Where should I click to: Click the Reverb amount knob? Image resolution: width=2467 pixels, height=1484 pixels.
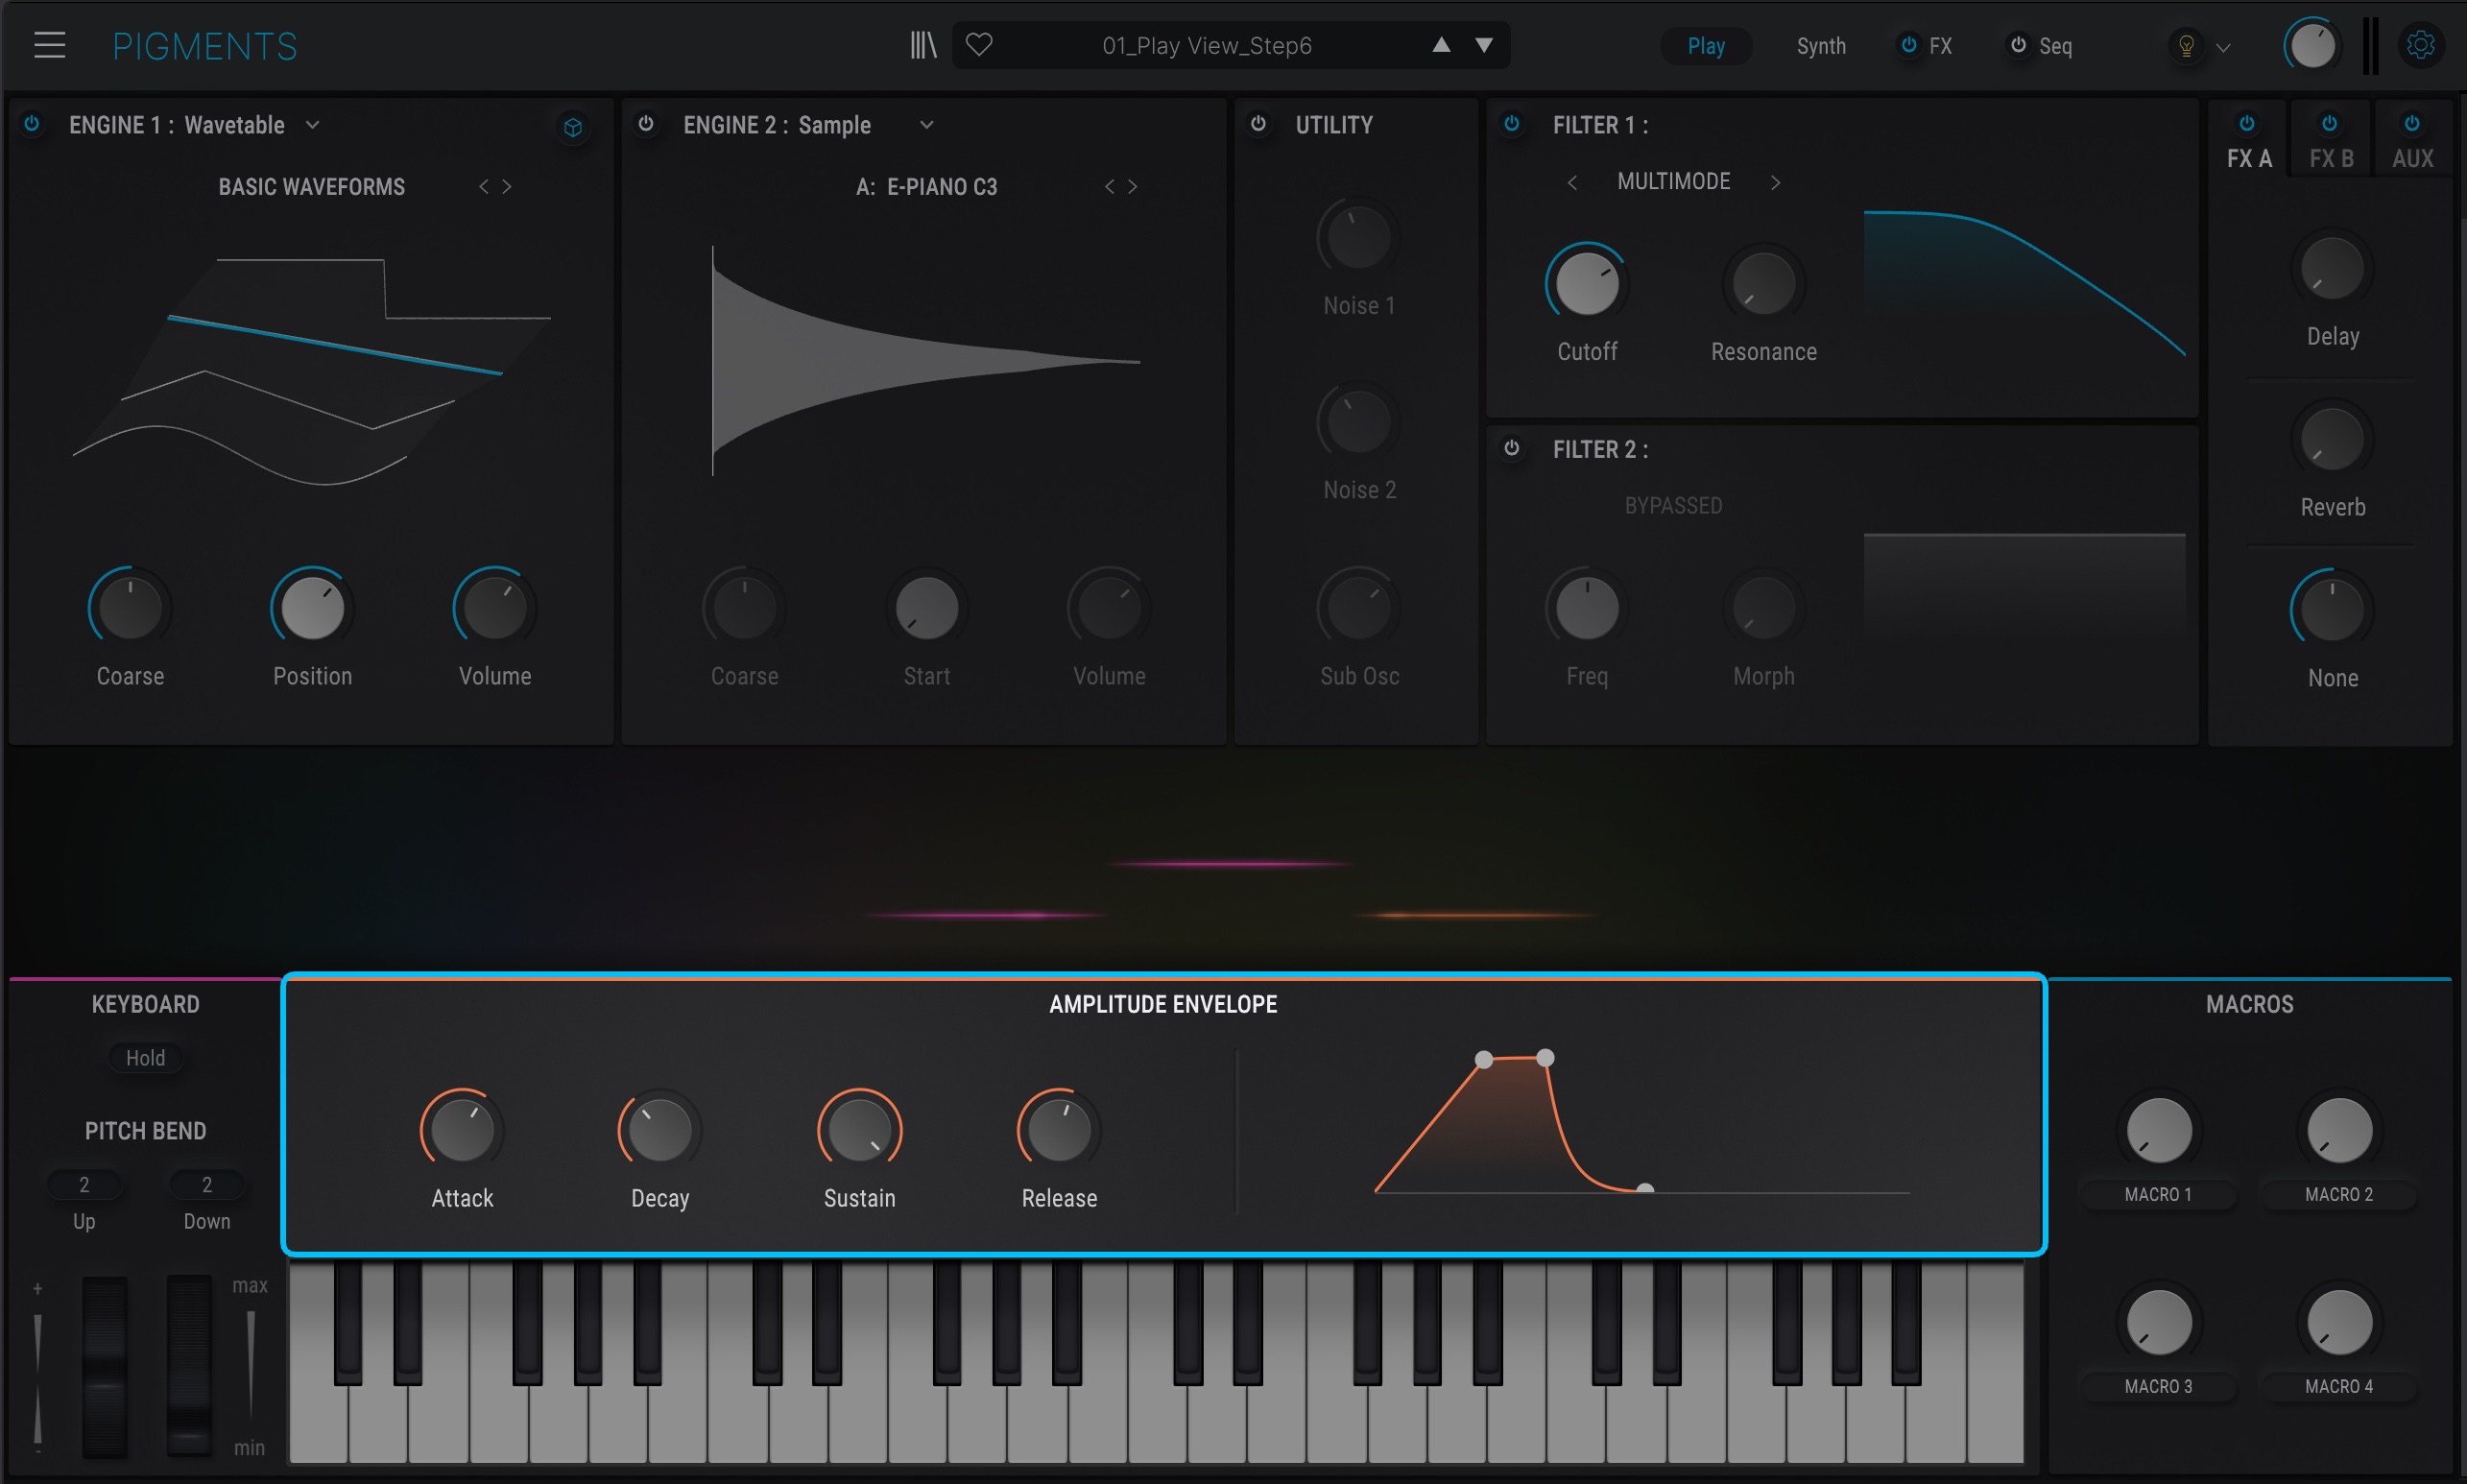tap(2333, 440)
